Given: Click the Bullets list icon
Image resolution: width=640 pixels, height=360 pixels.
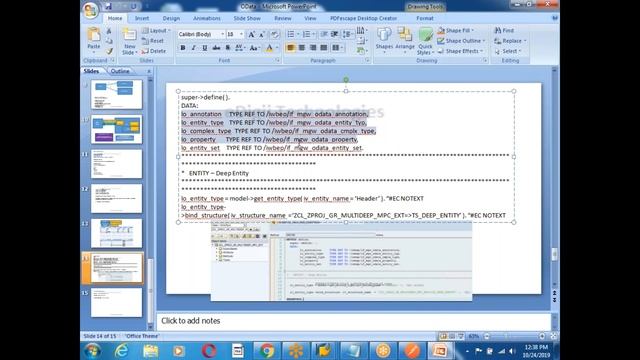Looking at the screenshot, I should coord(292,34).
